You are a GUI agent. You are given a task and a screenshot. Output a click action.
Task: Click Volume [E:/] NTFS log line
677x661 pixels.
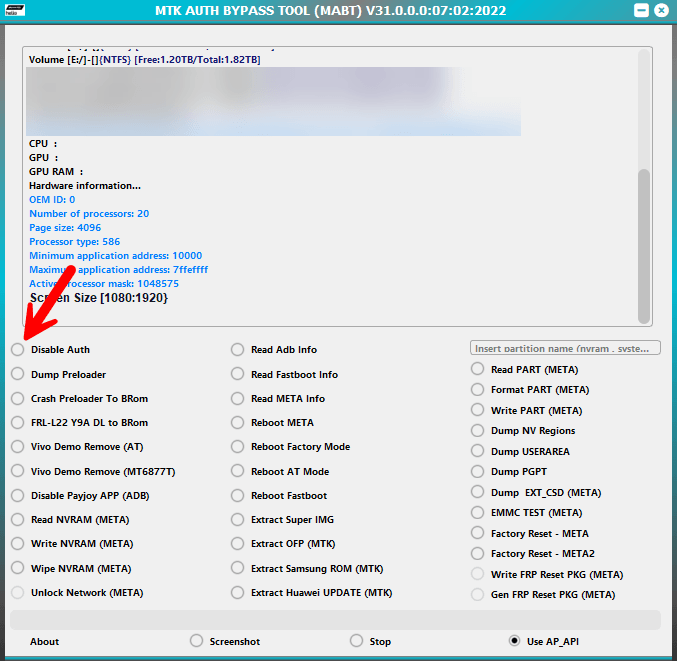point(144,60)
